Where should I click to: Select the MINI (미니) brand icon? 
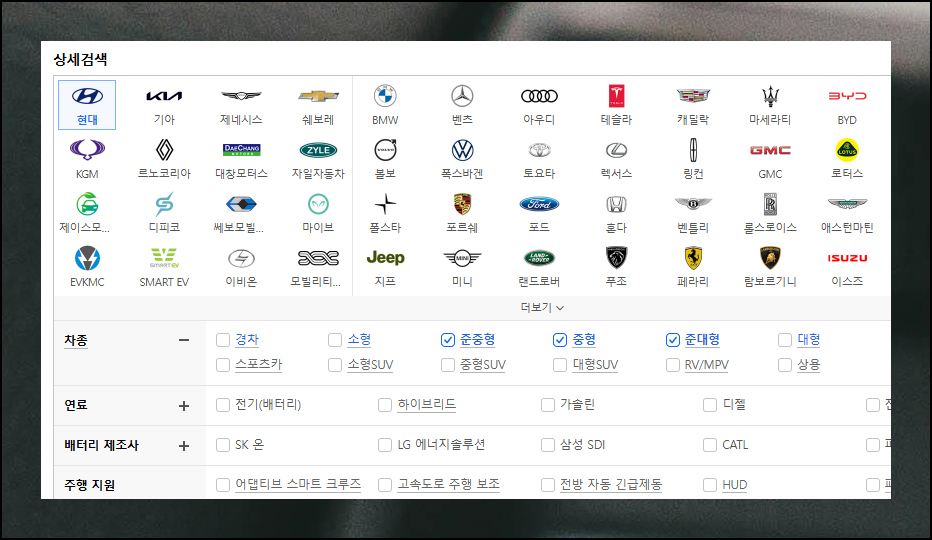pyautogui.click(x=462, y=258)
